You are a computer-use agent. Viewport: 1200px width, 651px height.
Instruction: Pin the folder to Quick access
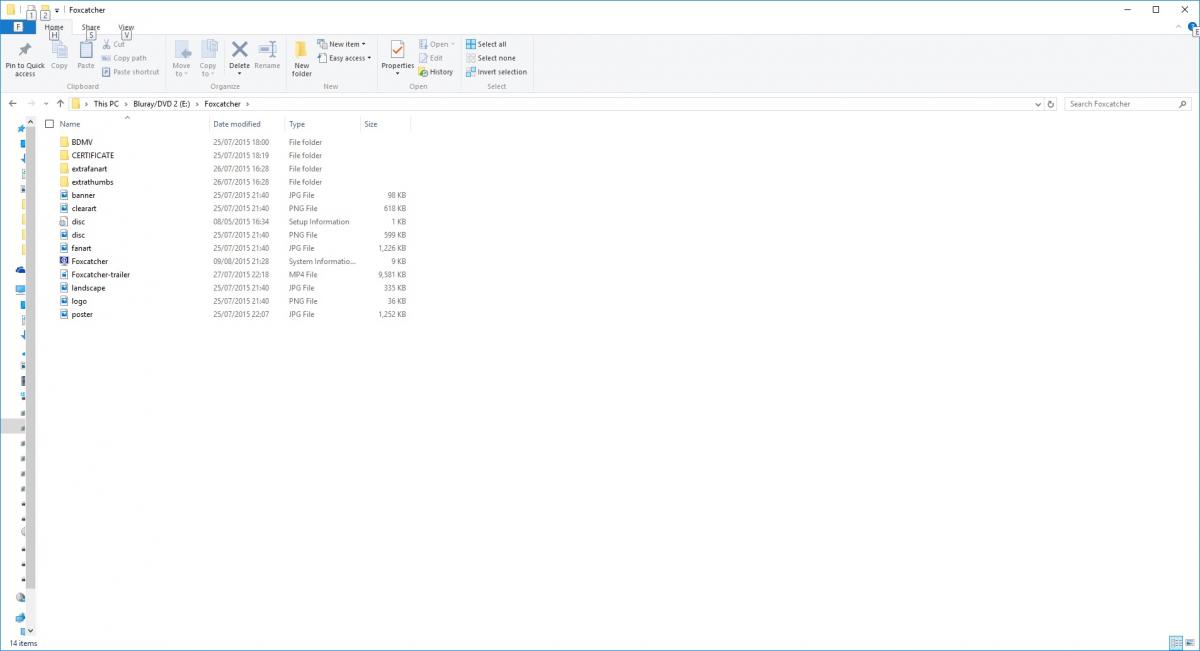(x=25, y=59)
